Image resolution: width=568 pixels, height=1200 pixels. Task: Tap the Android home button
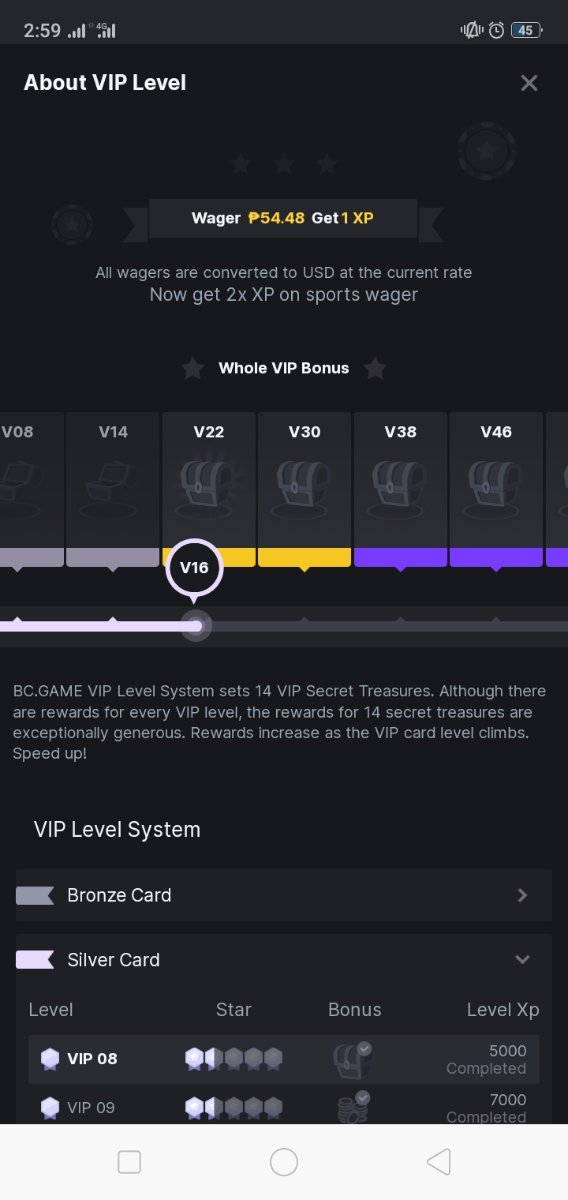(284, 1162)
